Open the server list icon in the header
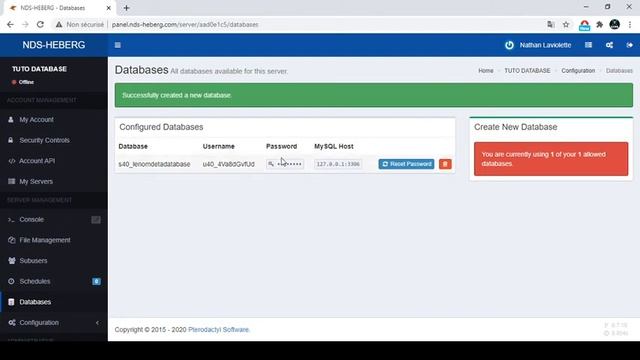The height and width of the screenshot is (360, 640). click(588, 45)
